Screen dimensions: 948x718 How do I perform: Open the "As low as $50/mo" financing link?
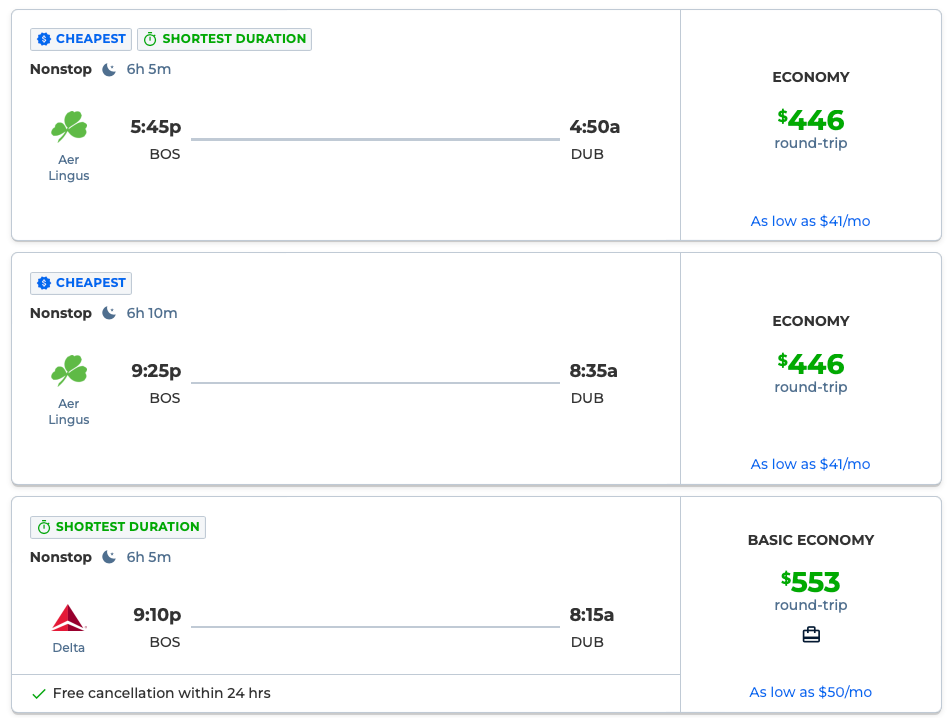point(810,692)
